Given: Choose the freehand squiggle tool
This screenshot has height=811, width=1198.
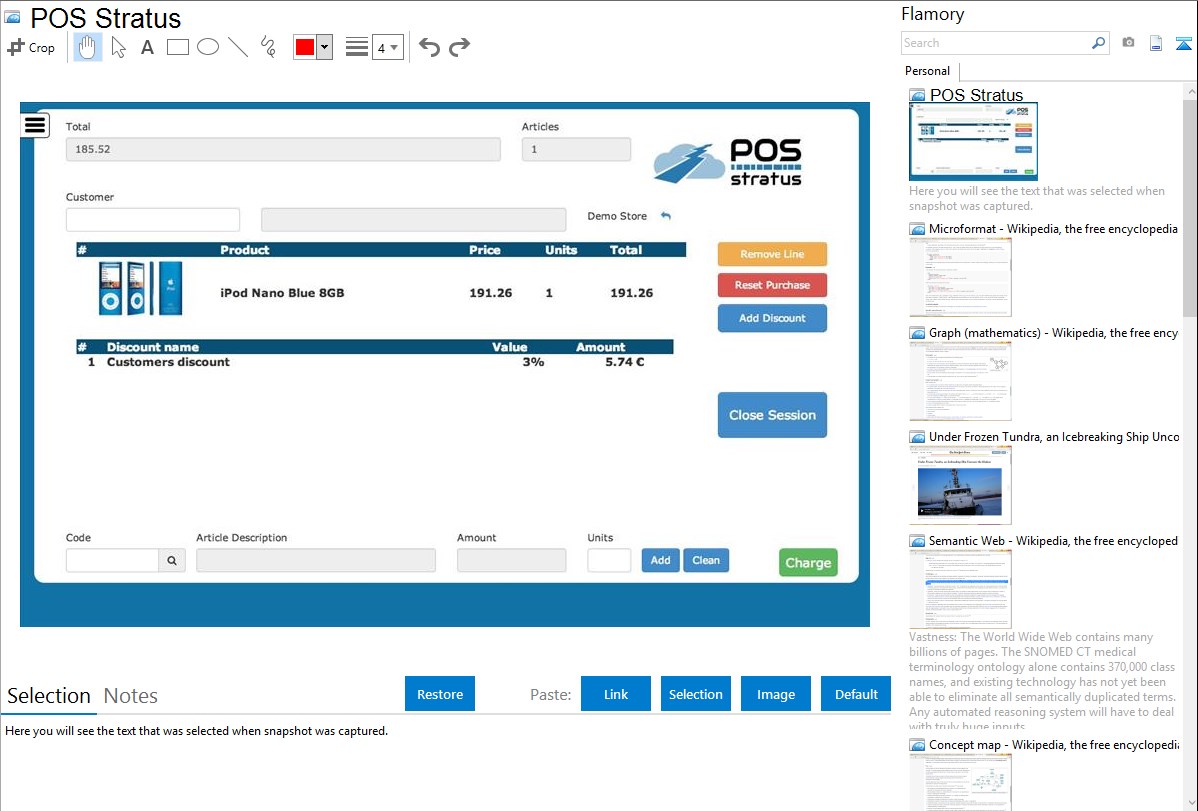Looking at the screenshot, I should [267, 47].
